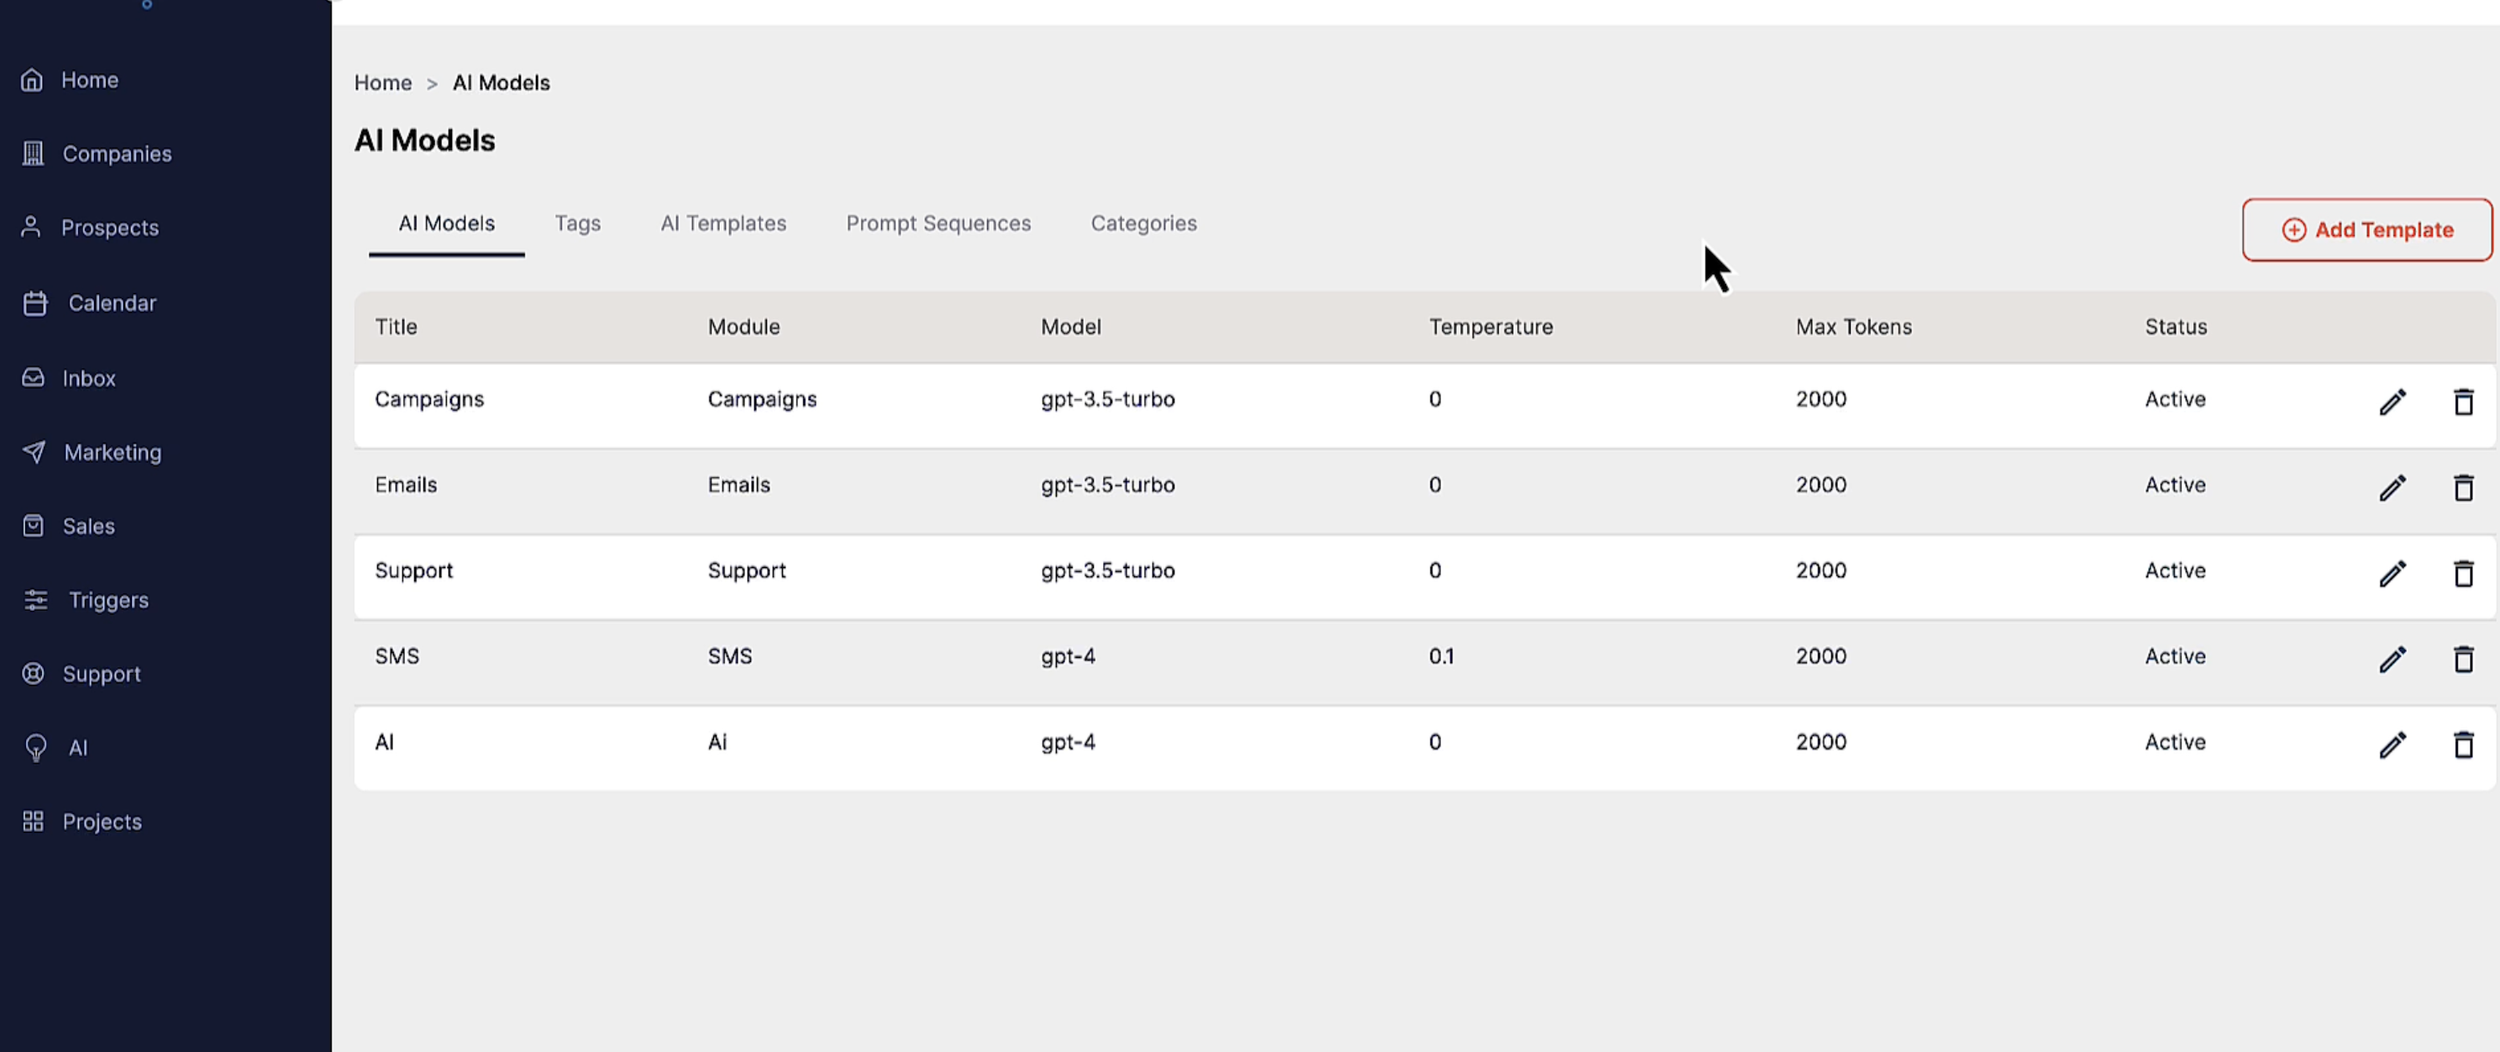Open Marketing from the sidebar
2500x1052 pixels.
[x=92, y=452]
